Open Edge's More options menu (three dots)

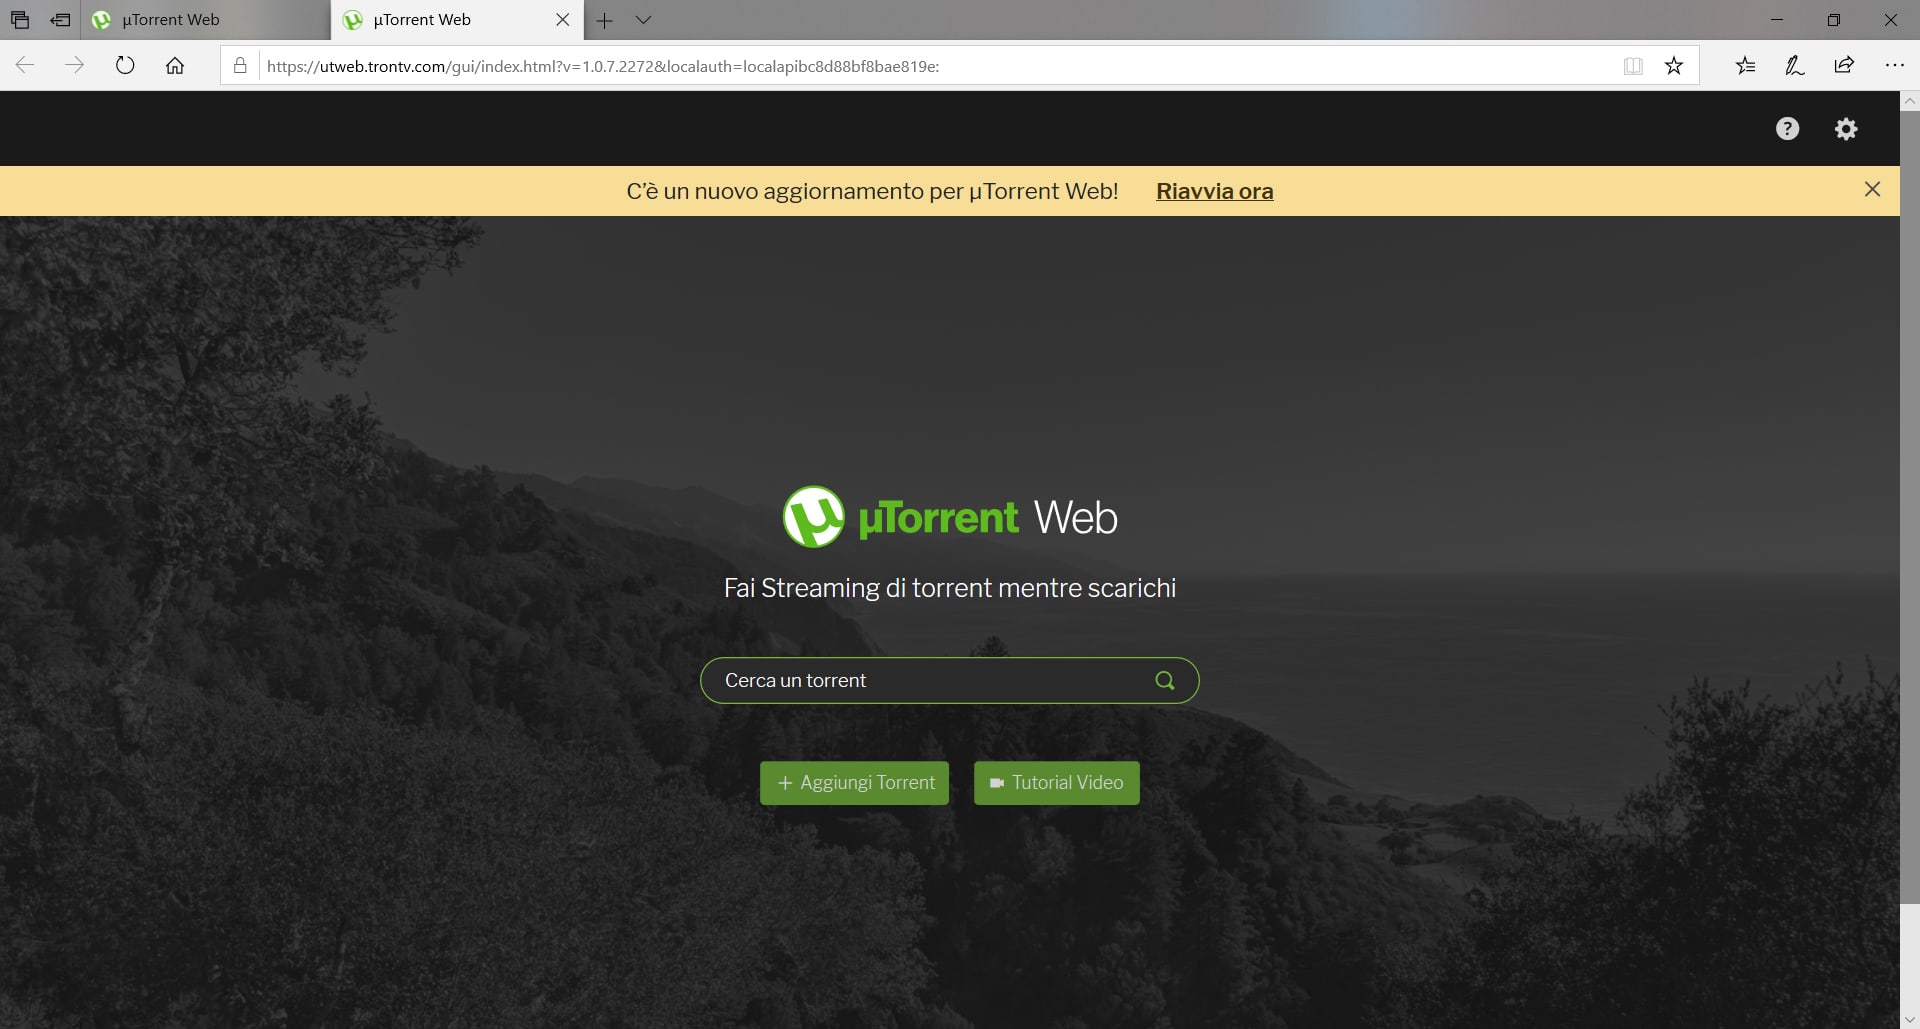(x=1896, y=64)
